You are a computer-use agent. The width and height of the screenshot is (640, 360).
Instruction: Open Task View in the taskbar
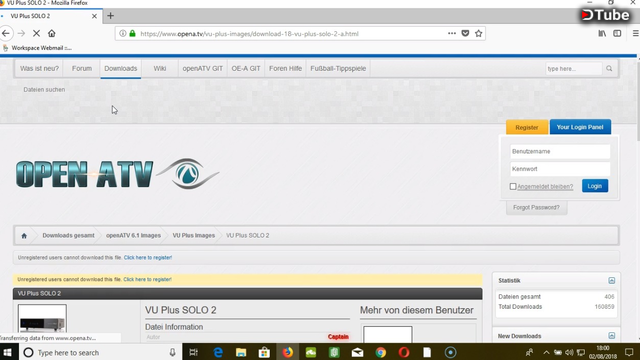(194, 352)
